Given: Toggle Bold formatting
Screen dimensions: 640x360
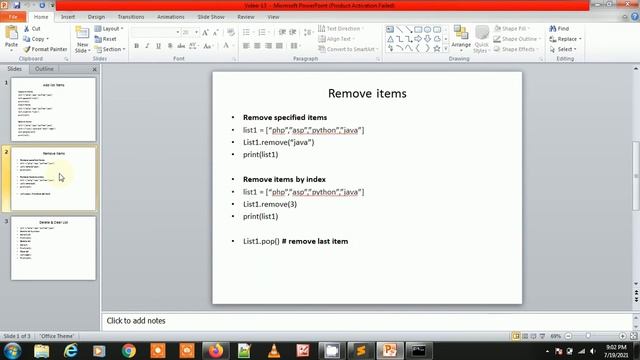Looking at the screenshot, I should pos(137,46).
